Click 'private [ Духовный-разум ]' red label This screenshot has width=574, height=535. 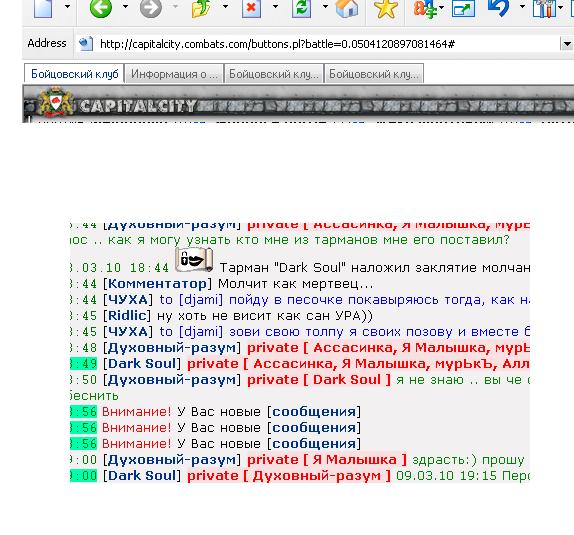coord(289,476)
